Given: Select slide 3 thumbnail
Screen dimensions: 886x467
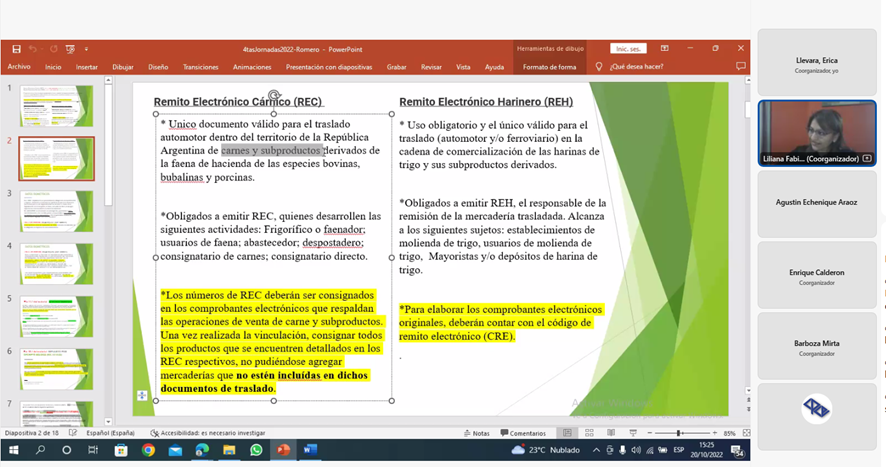Looking at the screenshot, I should [57, 211].
